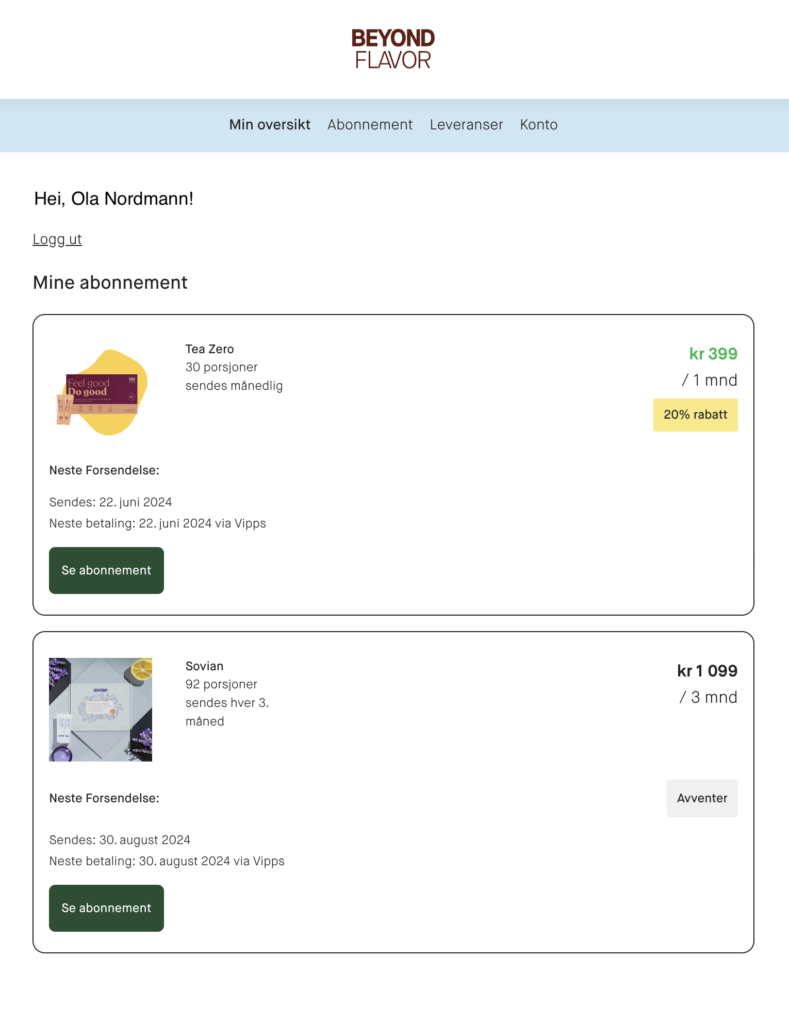
Task: Go to the Leveranser tab
Action: tap(466, 125)
